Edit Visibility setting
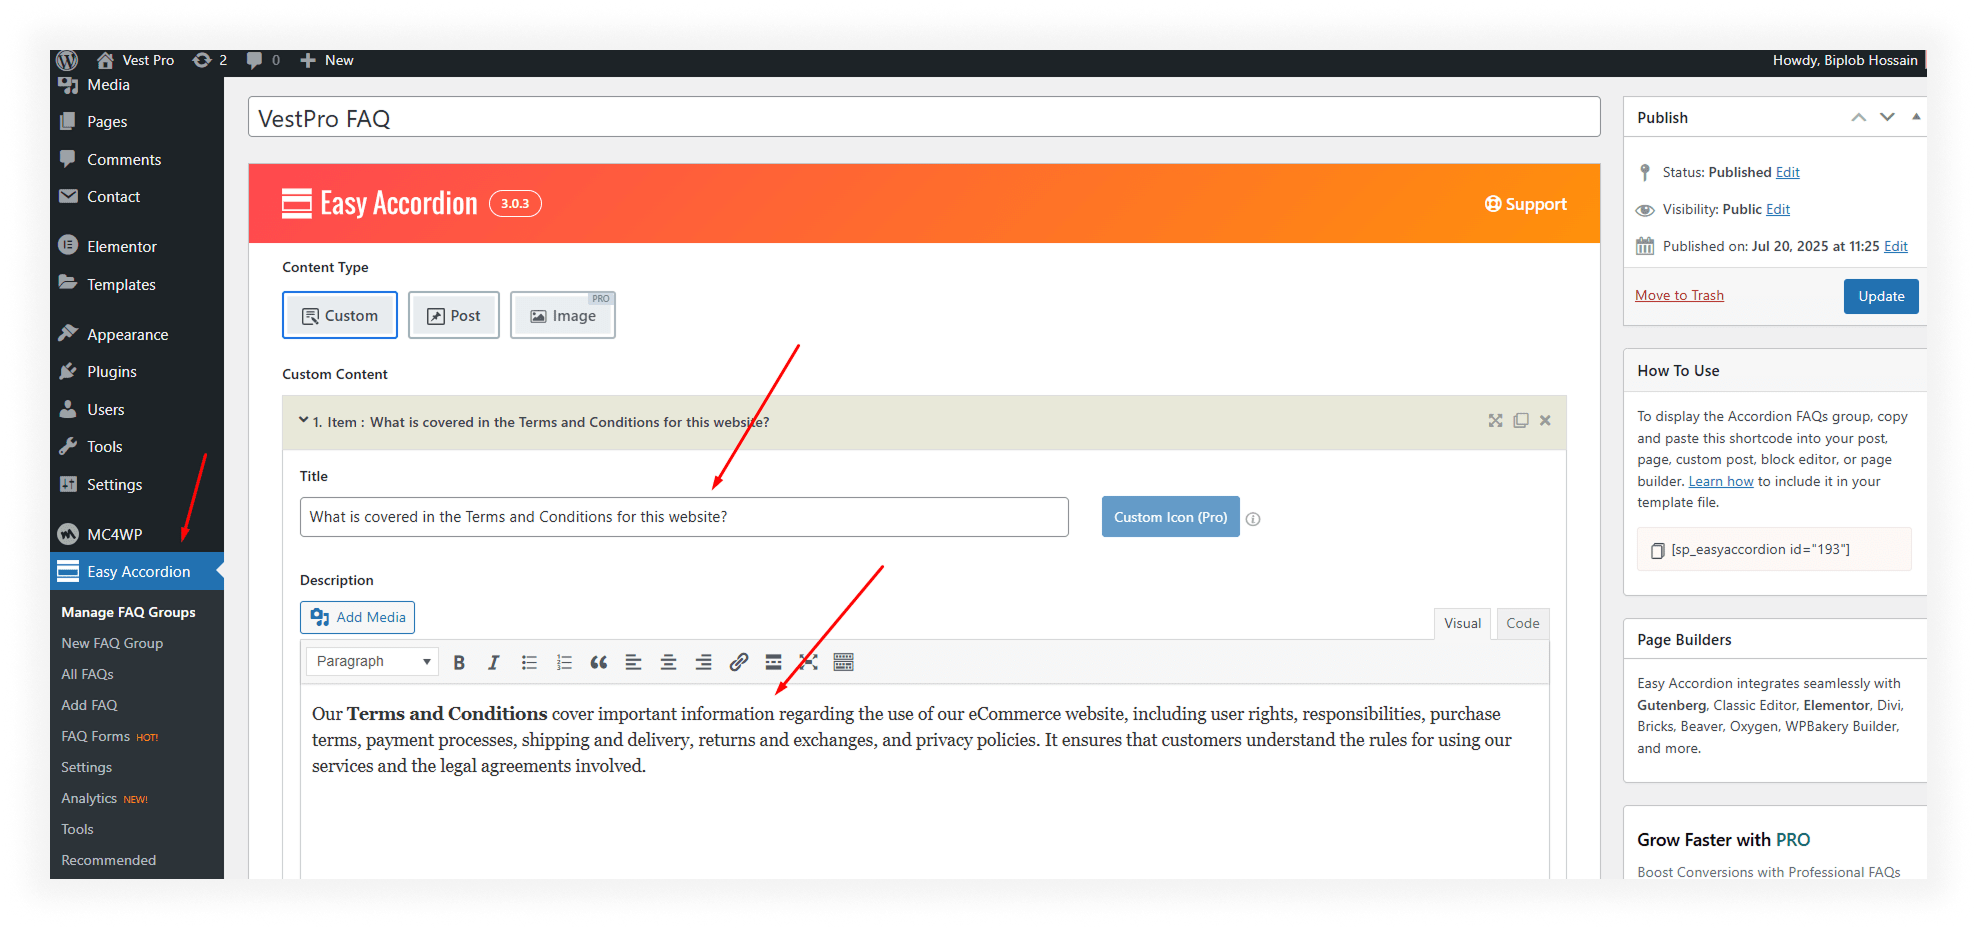Image resolution: width=1977 pixels, height=929 pixels. pos(1777,210)
